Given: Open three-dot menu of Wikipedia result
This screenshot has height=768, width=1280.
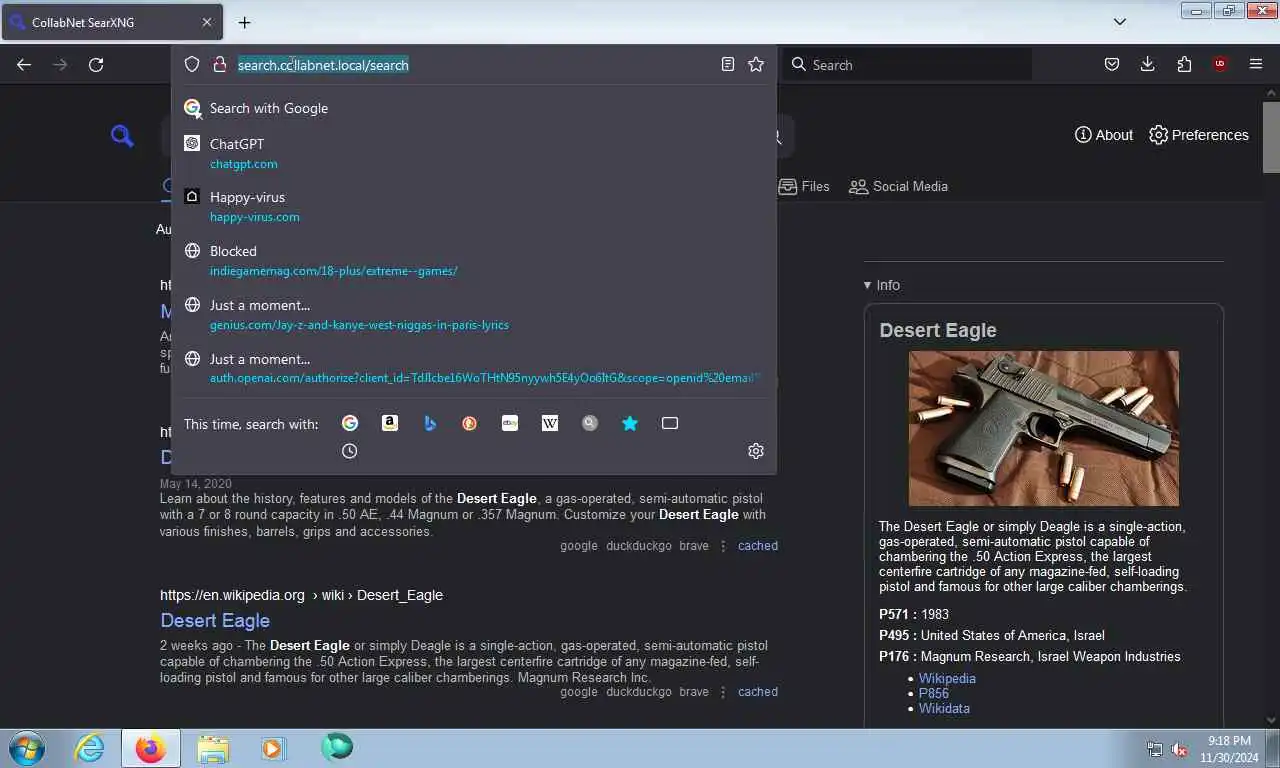Looking at the screenshot, I should (723, 692).
